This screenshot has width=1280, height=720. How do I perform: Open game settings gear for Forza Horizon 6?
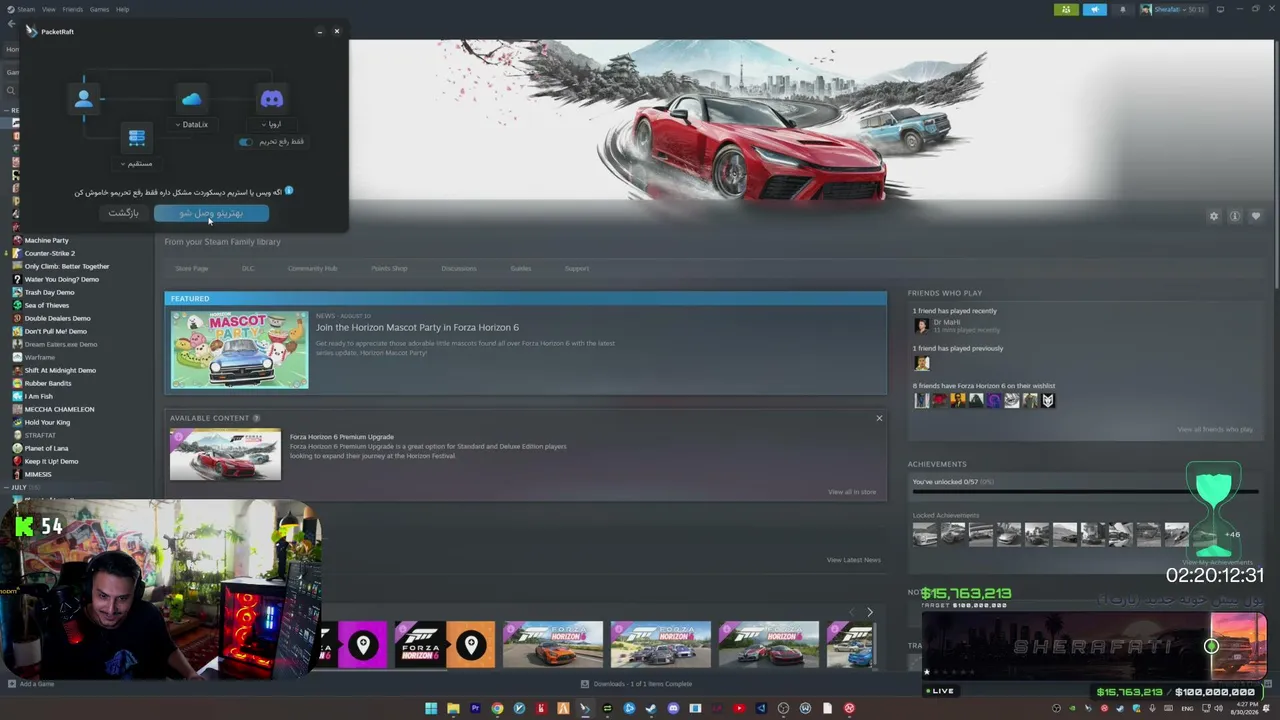click(x=1214, y=216)
